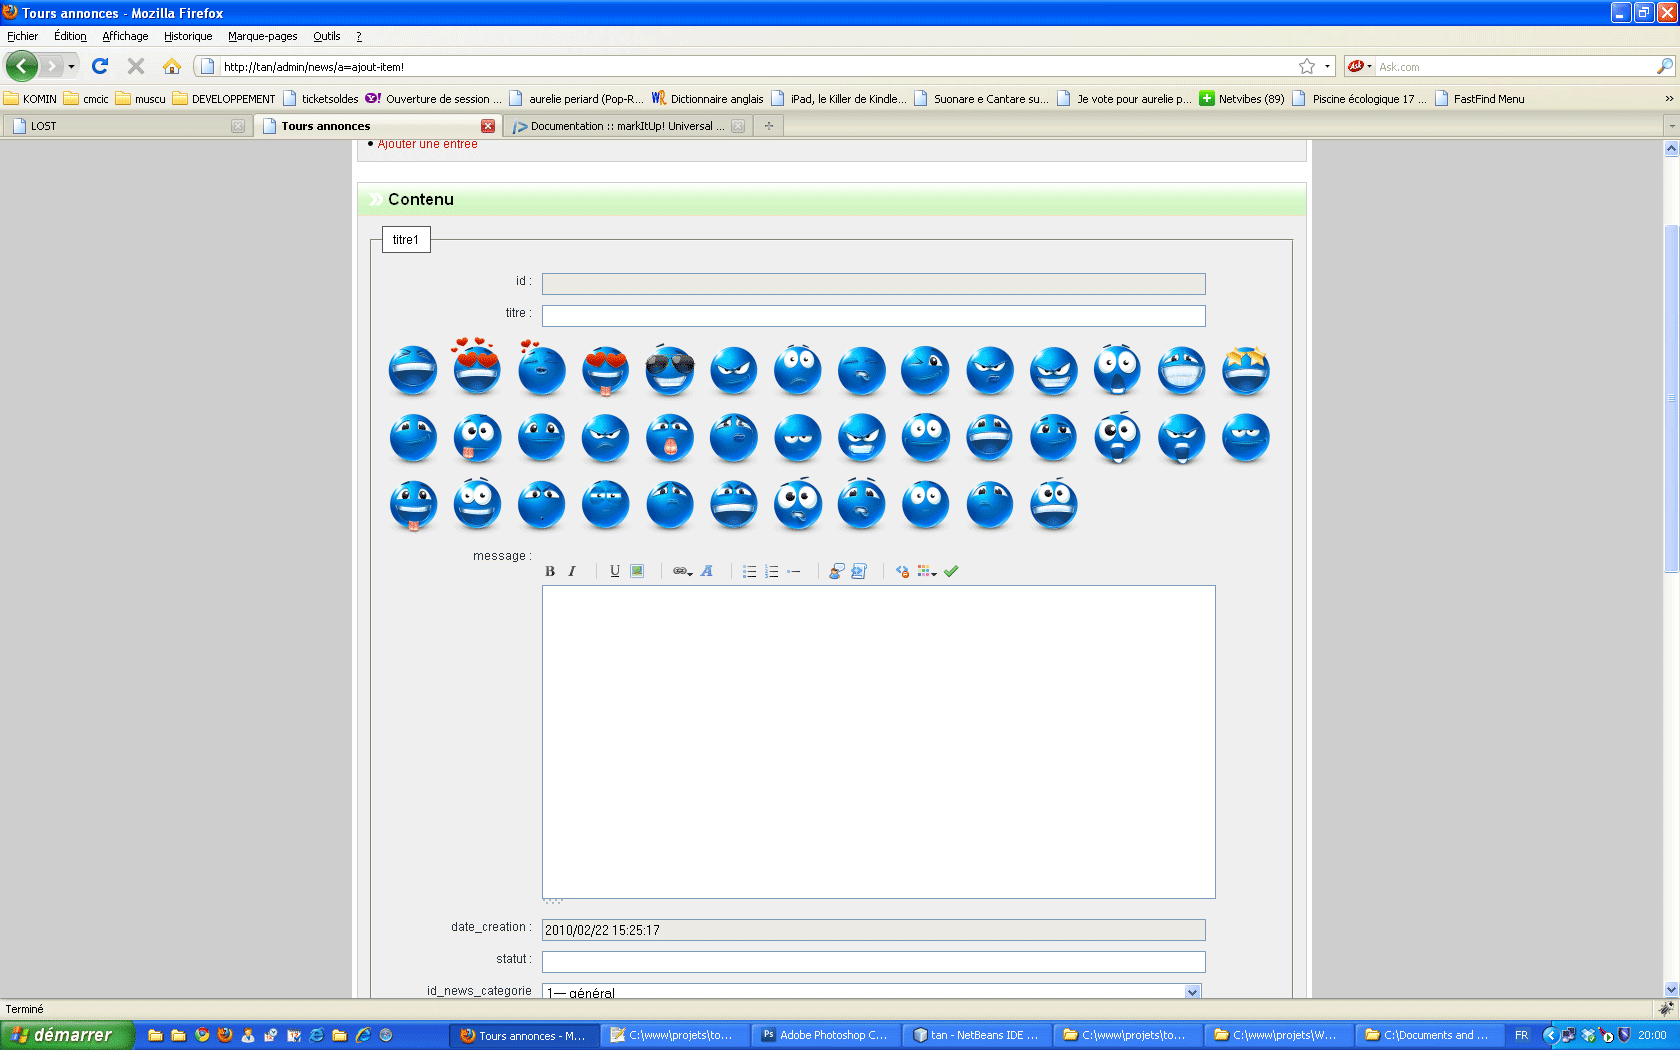The height and width of the screenshot is (1050, 1680).
Task: Insert bulleted list in message editor
Action: tap(749, 571)
